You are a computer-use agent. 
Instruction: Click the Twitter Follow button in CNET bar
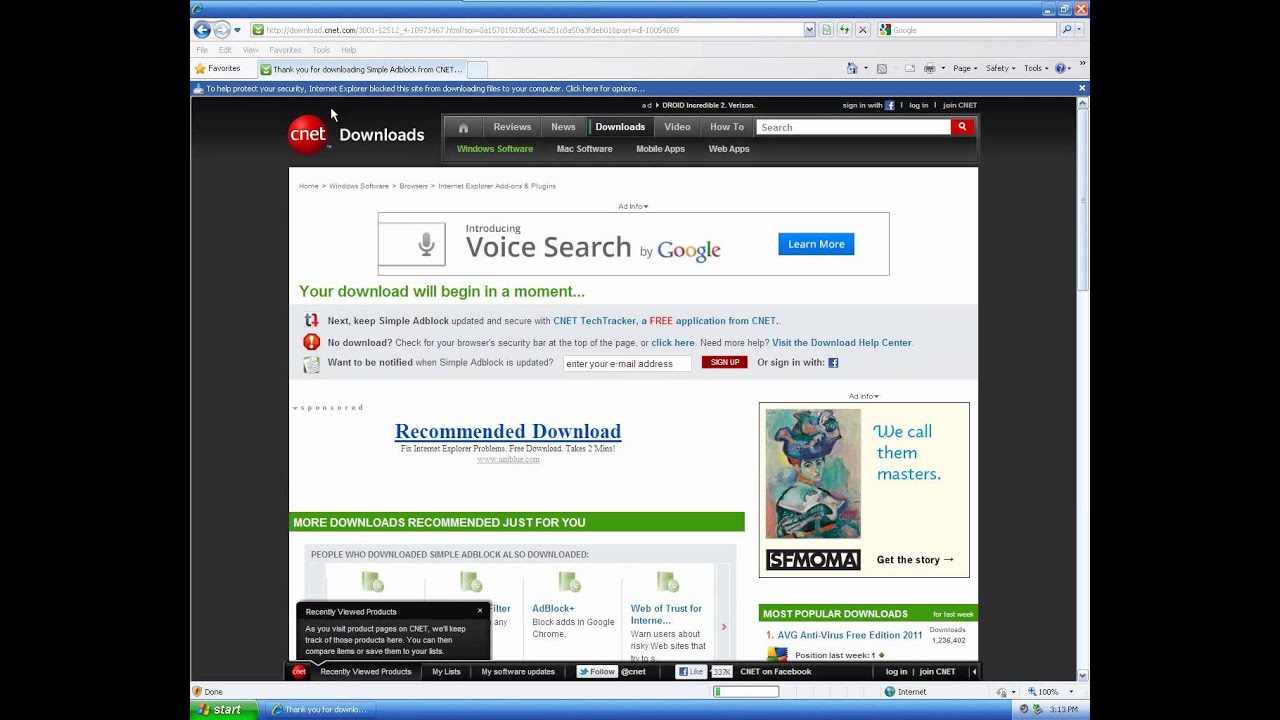coord(597,672)
